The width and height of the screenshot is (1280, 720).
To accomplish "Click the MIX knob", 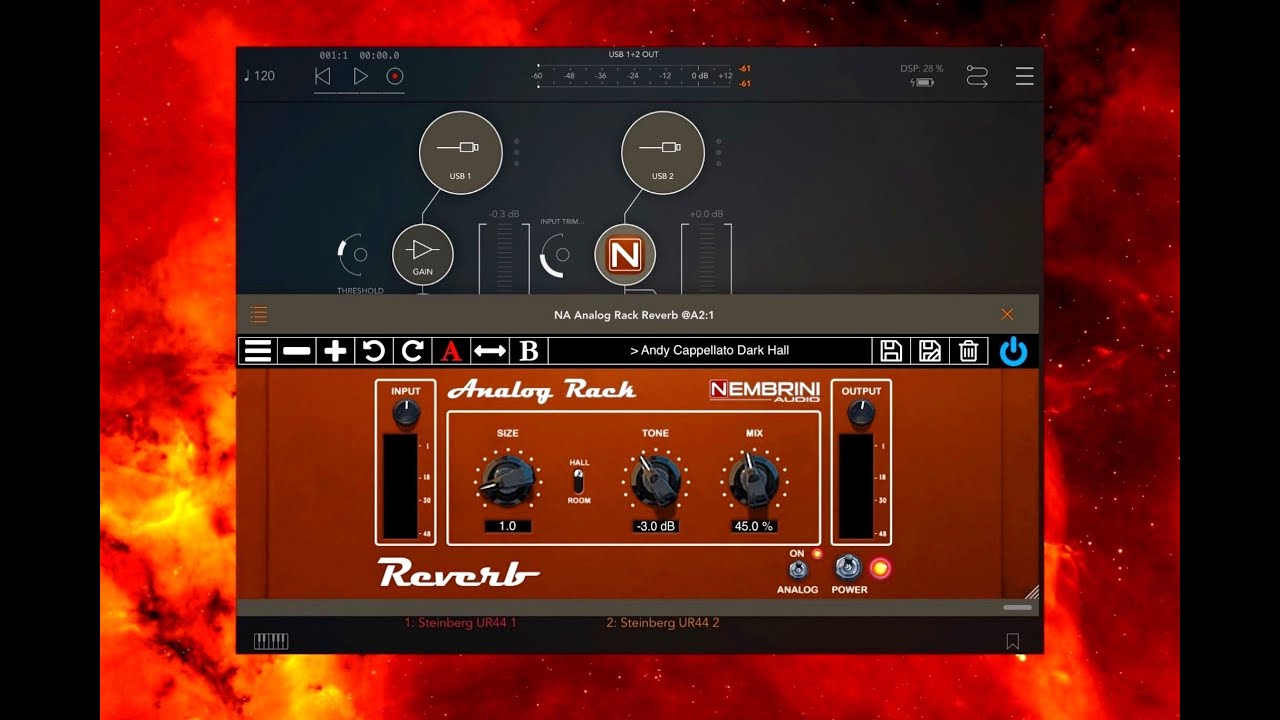I will tap(754, 482).
